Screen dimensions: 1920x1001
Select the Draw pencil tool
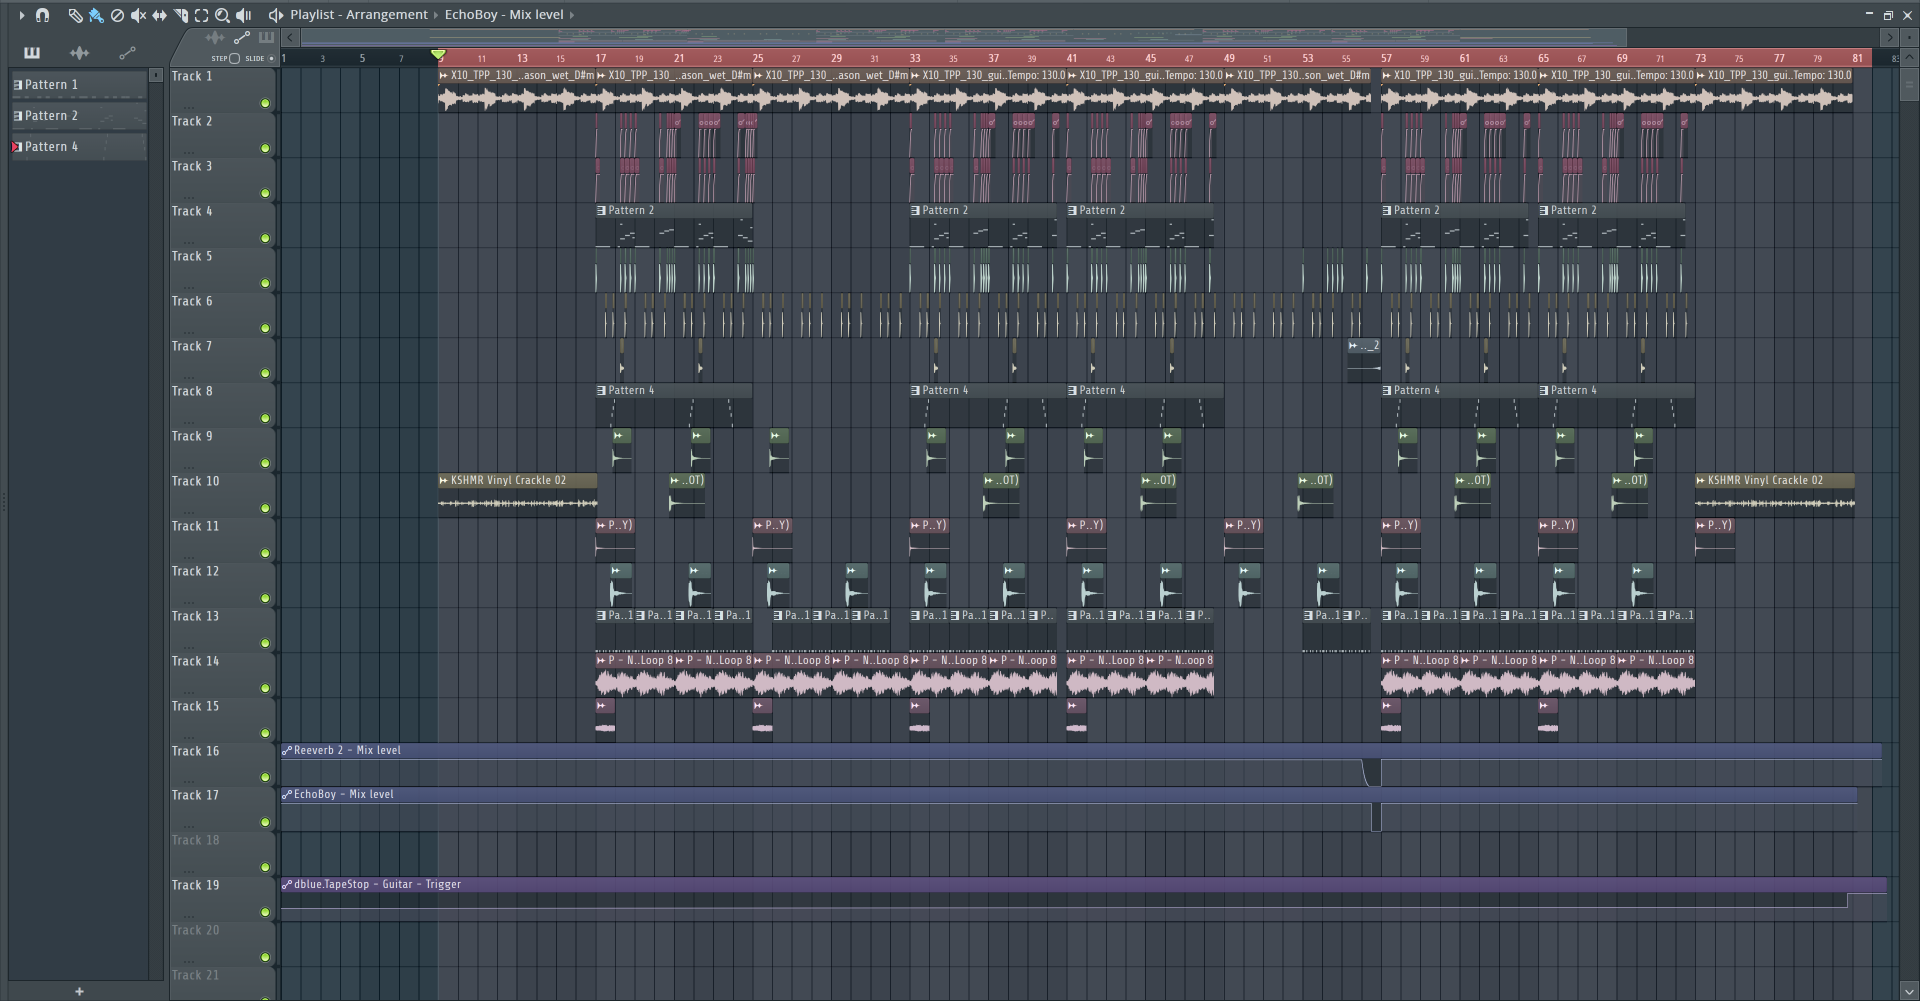click(75, 15)
